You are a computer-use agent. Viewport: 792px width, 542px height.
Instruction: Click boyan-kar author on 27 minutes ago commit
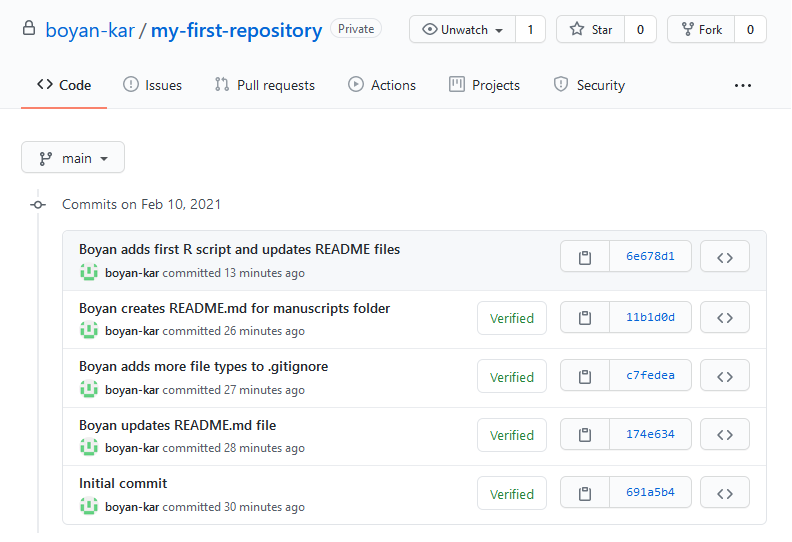[132, 390]
